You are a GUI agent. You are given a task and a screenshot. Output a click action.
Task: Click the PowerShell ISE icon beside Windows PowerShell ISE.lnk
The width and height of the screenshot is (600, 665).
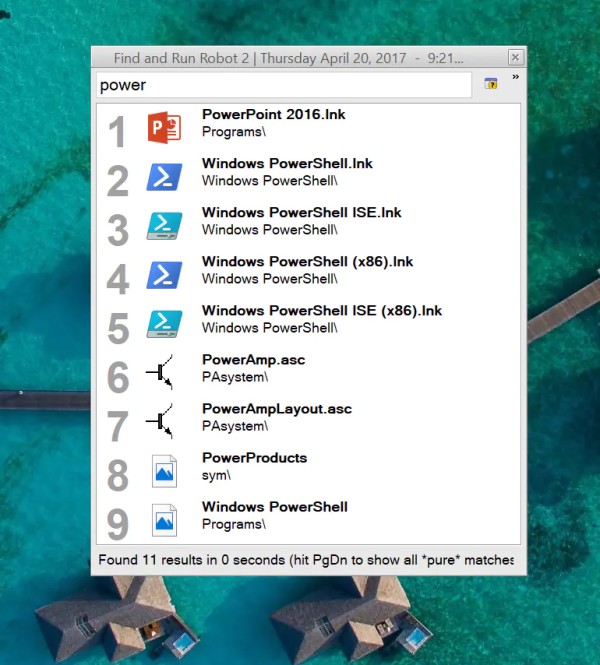164,226
